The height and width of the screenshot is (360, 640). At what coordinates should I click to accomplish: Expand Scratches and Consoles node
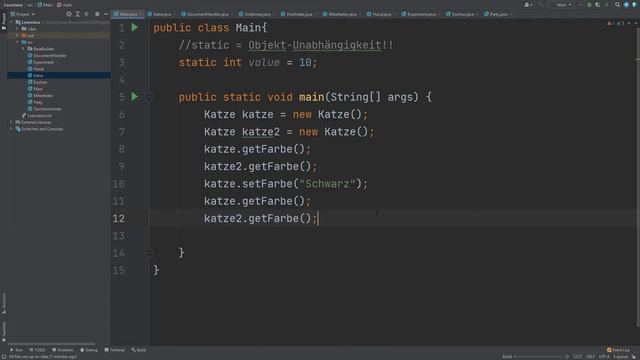(x=12, y=129)
